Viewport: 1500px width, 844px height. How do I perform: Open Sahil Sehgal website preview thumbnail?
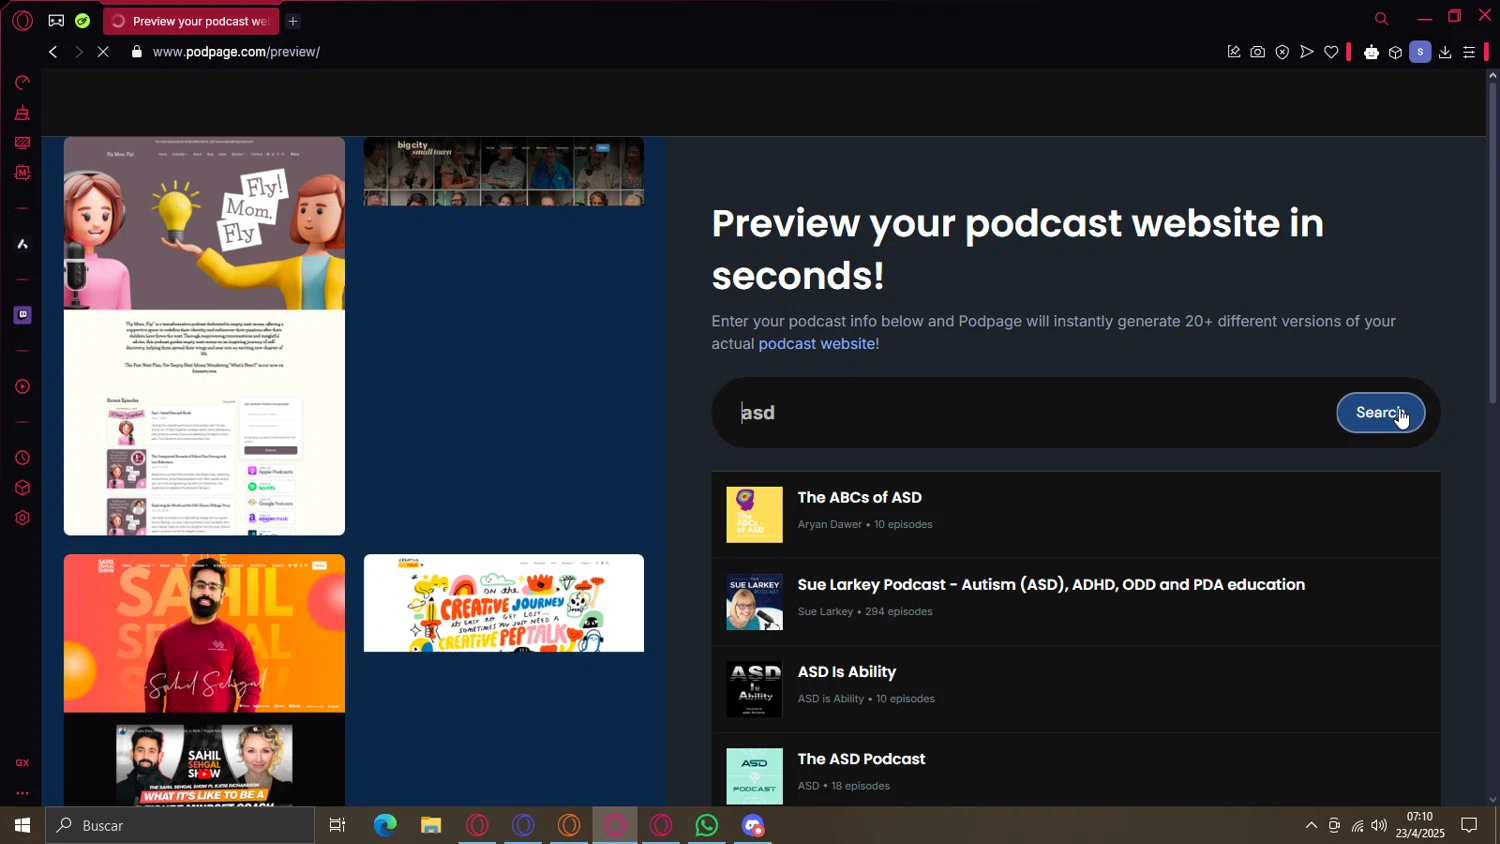(204, 680)
